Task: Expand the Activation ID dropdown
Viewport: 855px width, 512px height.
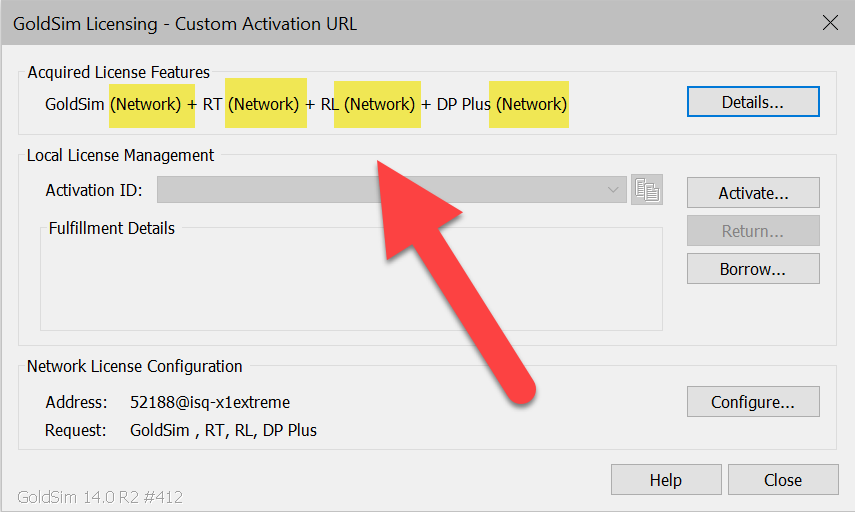Action: 613,190
